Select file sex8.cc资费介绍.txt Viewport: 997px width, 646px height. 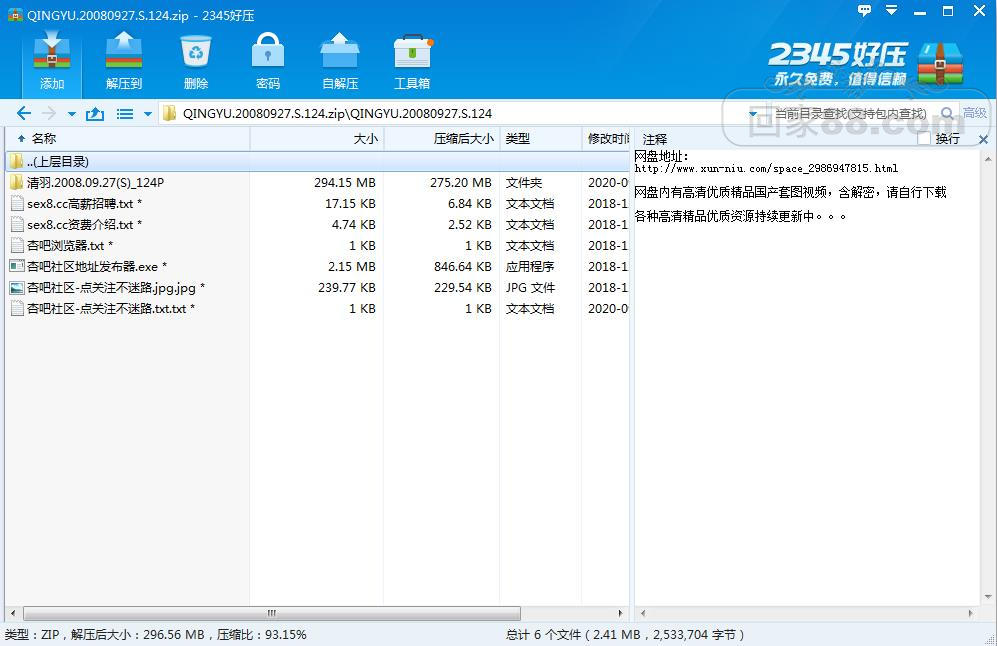pyautogui.click(x=318, y=224)
